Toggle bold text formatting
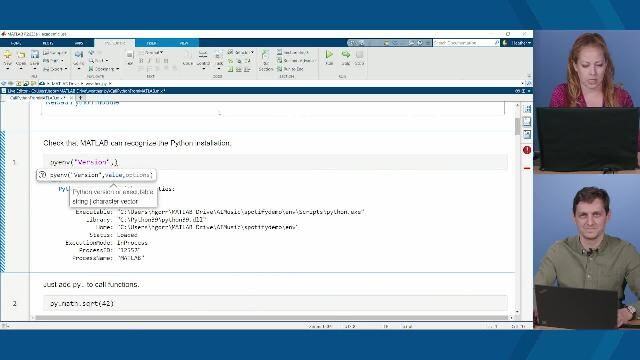 (x=141, y=61)
